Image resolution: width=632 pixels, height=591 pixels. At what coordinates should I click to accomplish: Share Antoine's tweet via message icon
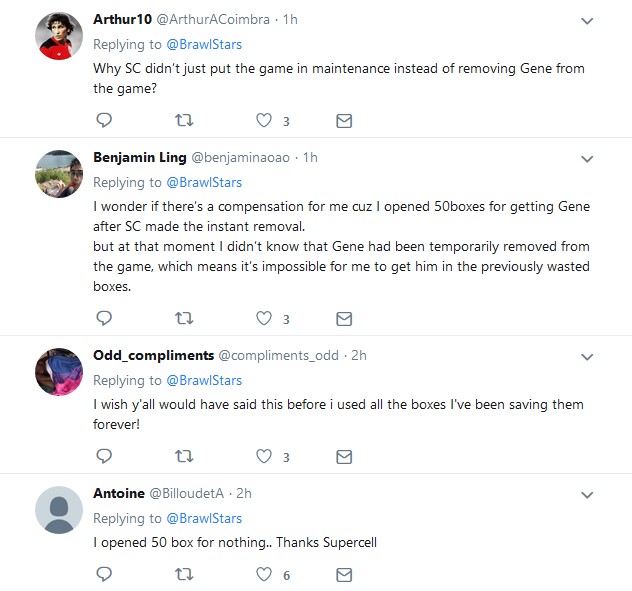(343, 574)
